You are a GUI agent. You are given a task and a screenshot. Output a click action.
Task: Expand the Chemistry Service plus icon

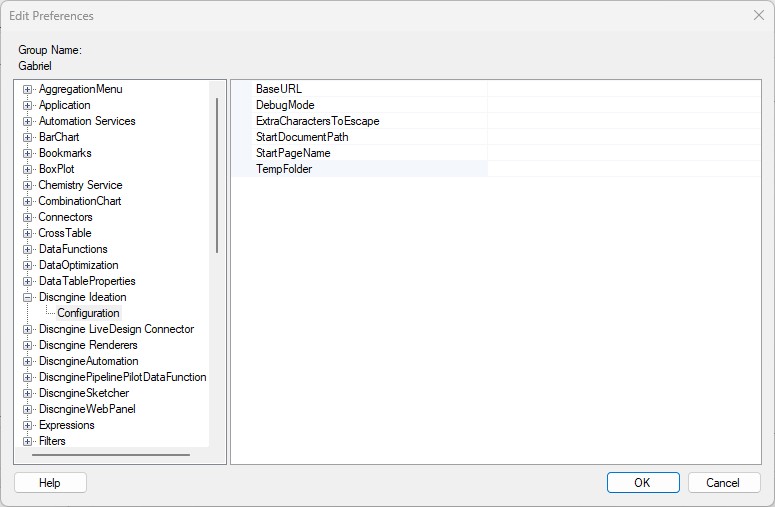tap(28, 185)
